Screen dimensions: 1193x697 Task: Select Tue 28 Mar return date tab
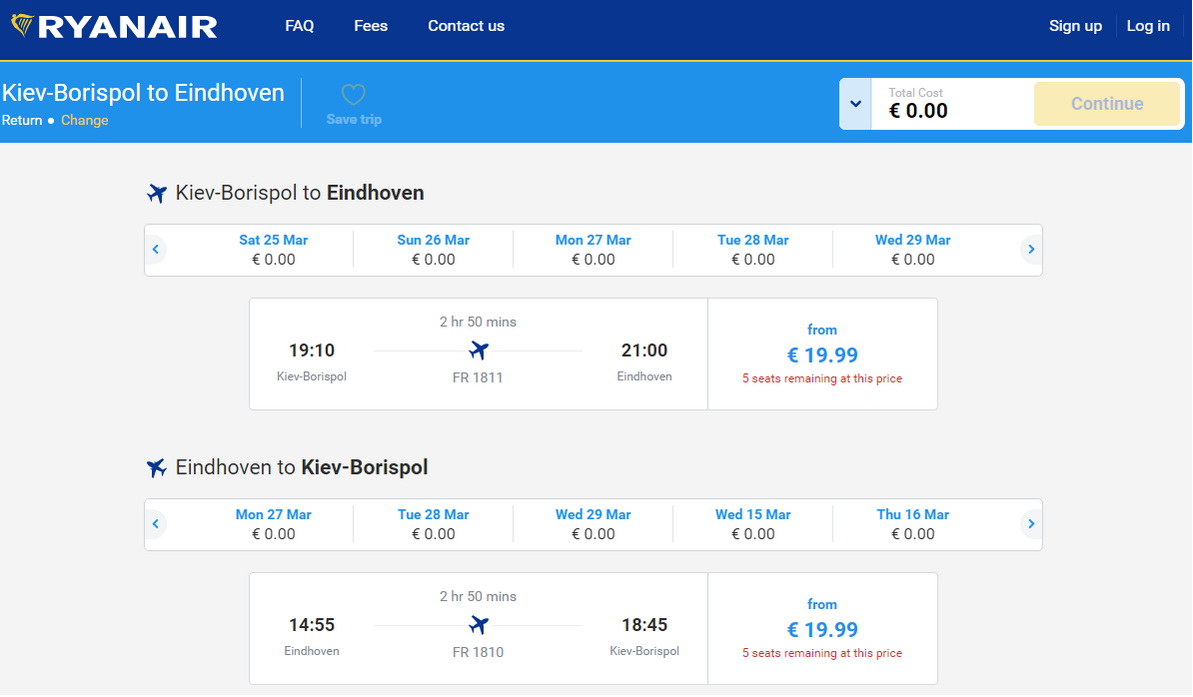[x=433, y=524]
